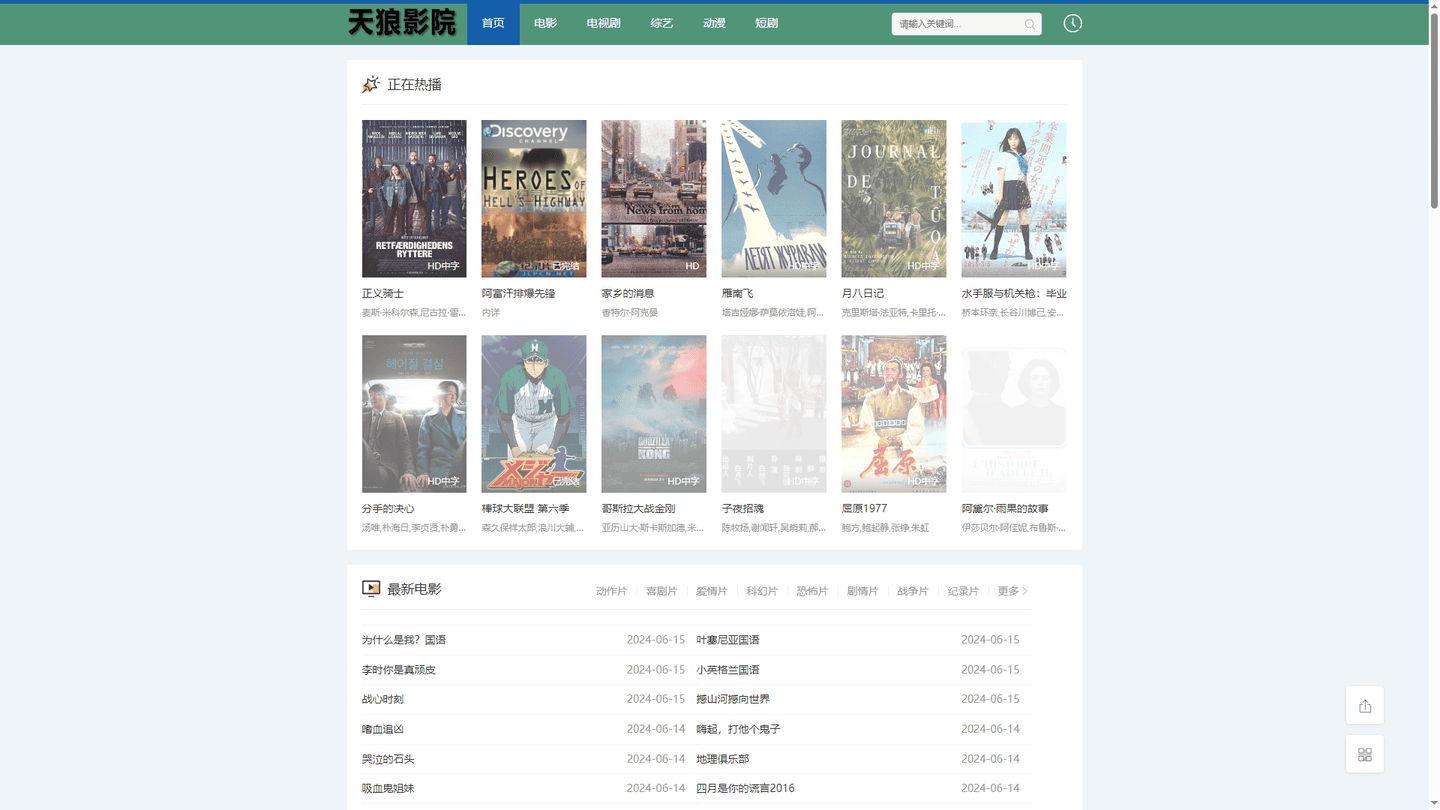
Task: Open the 雁南飞 poster thumbnail
Action: 774,199
